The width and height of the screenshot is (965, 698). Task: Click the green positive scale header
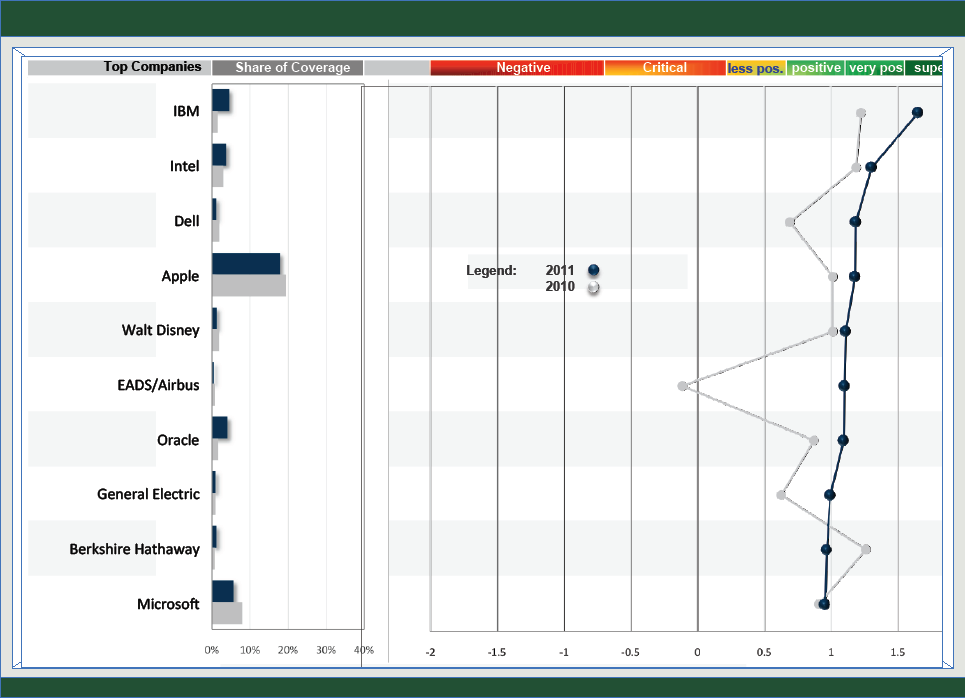click(x=816, y=68)
